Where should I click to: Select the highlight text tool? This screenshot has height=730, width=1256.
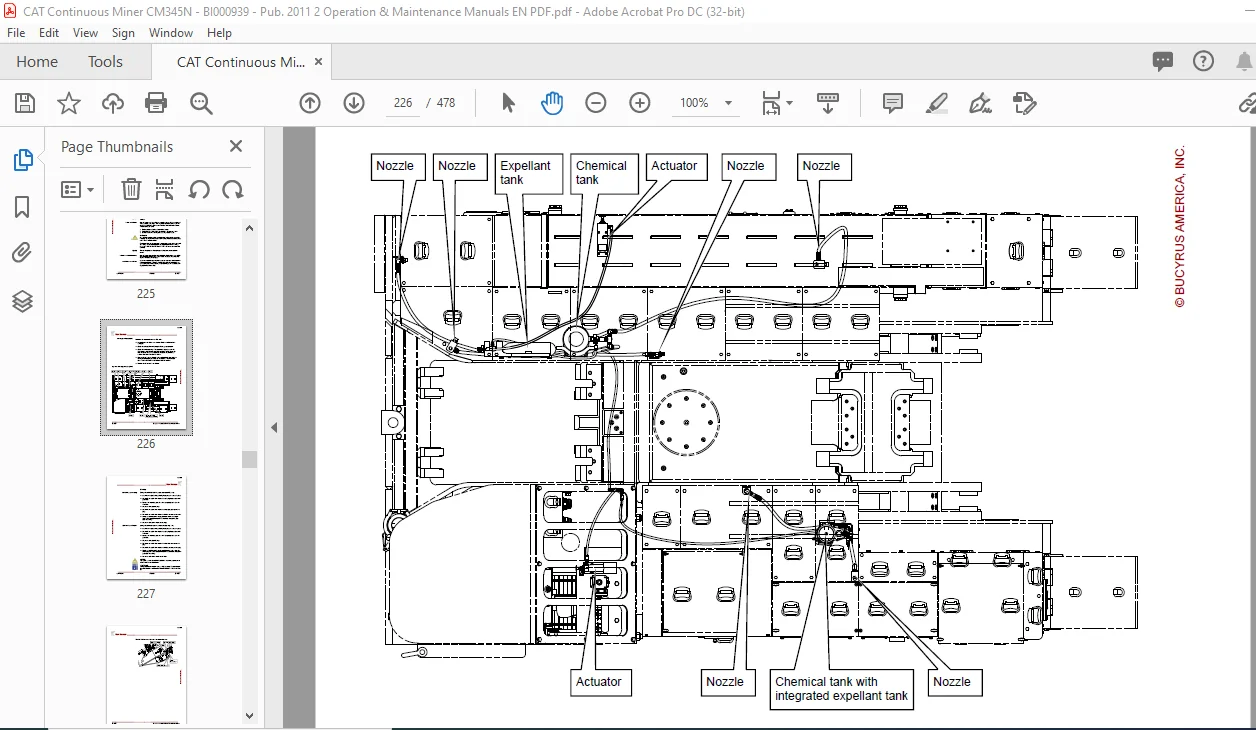click(937, 103)
